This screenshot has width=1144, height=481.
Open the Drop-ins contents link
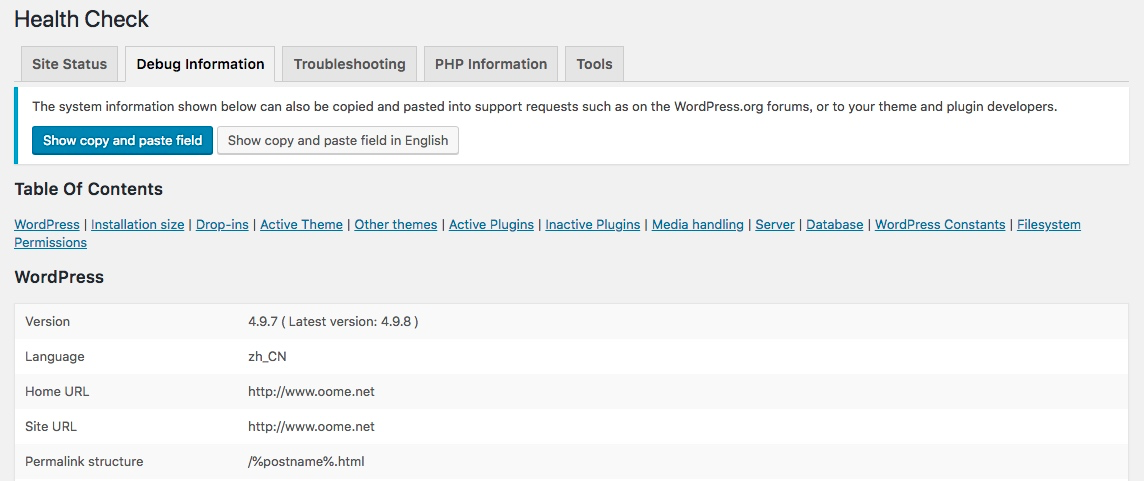(222, 225)
